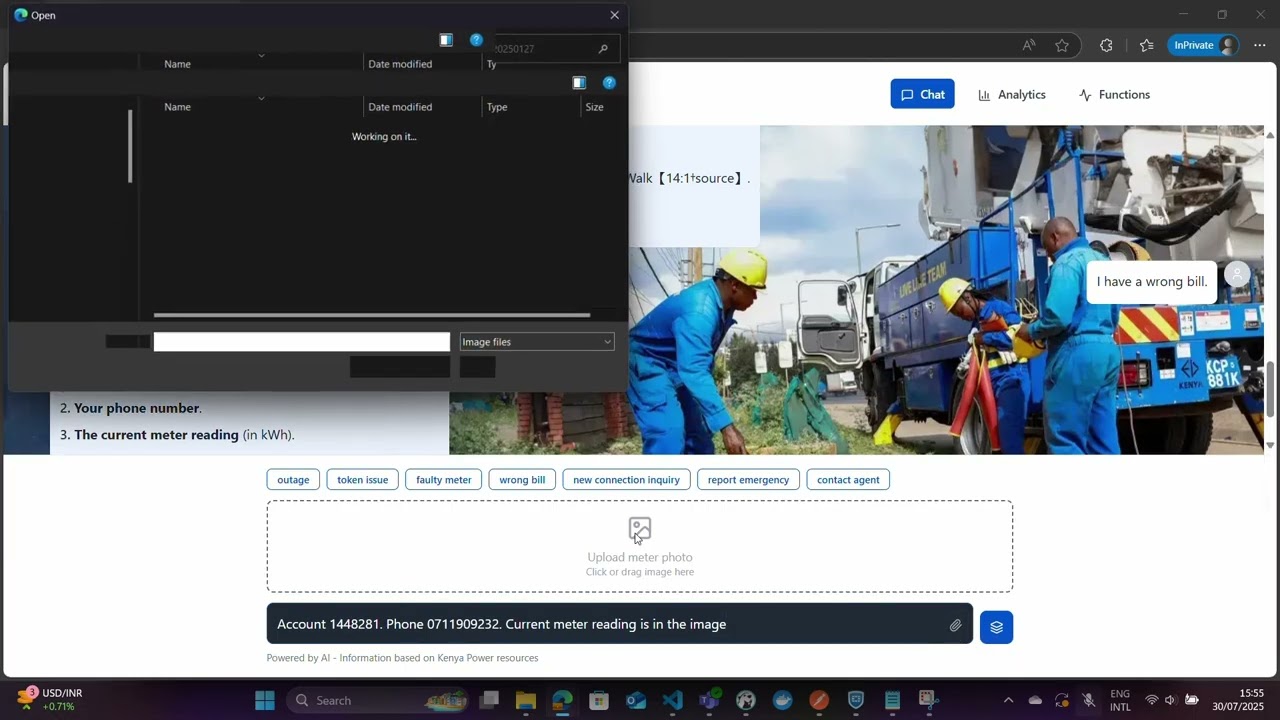Click the report emergency button
The width and height of the screenshot is (1280, 720).
748,480
